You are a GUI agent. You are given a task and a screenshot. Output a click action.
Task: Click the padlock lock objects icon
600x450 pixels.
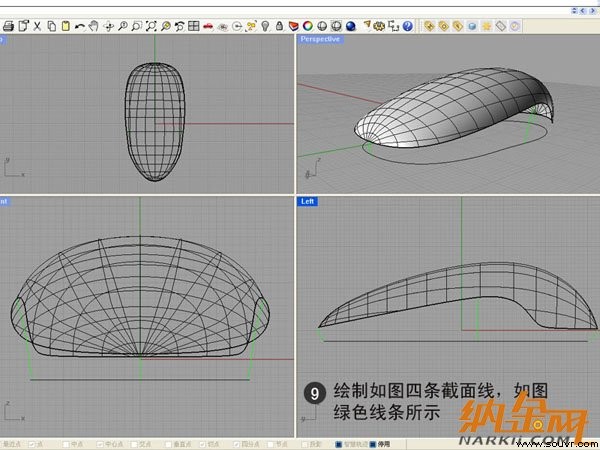[279, 26]
